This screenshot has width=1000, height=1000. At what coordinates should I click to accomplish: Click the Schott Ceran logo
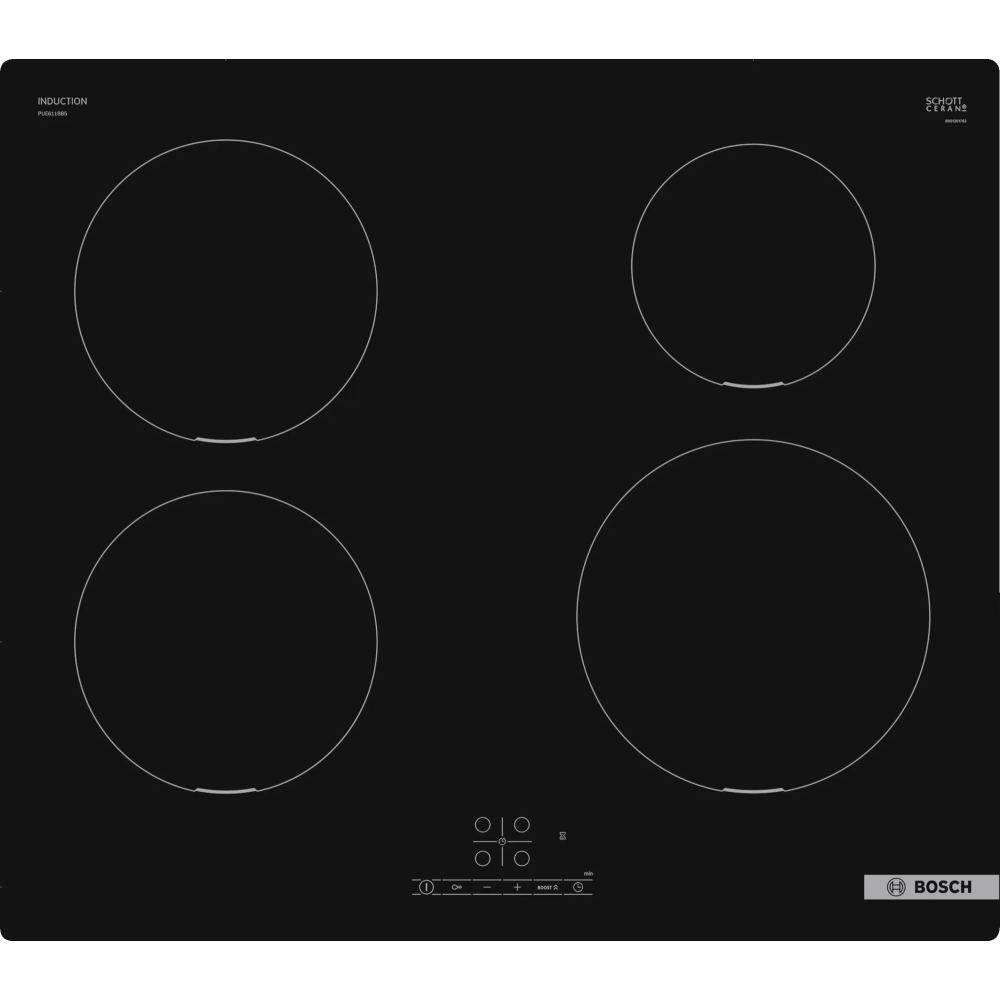pos(945,105)
